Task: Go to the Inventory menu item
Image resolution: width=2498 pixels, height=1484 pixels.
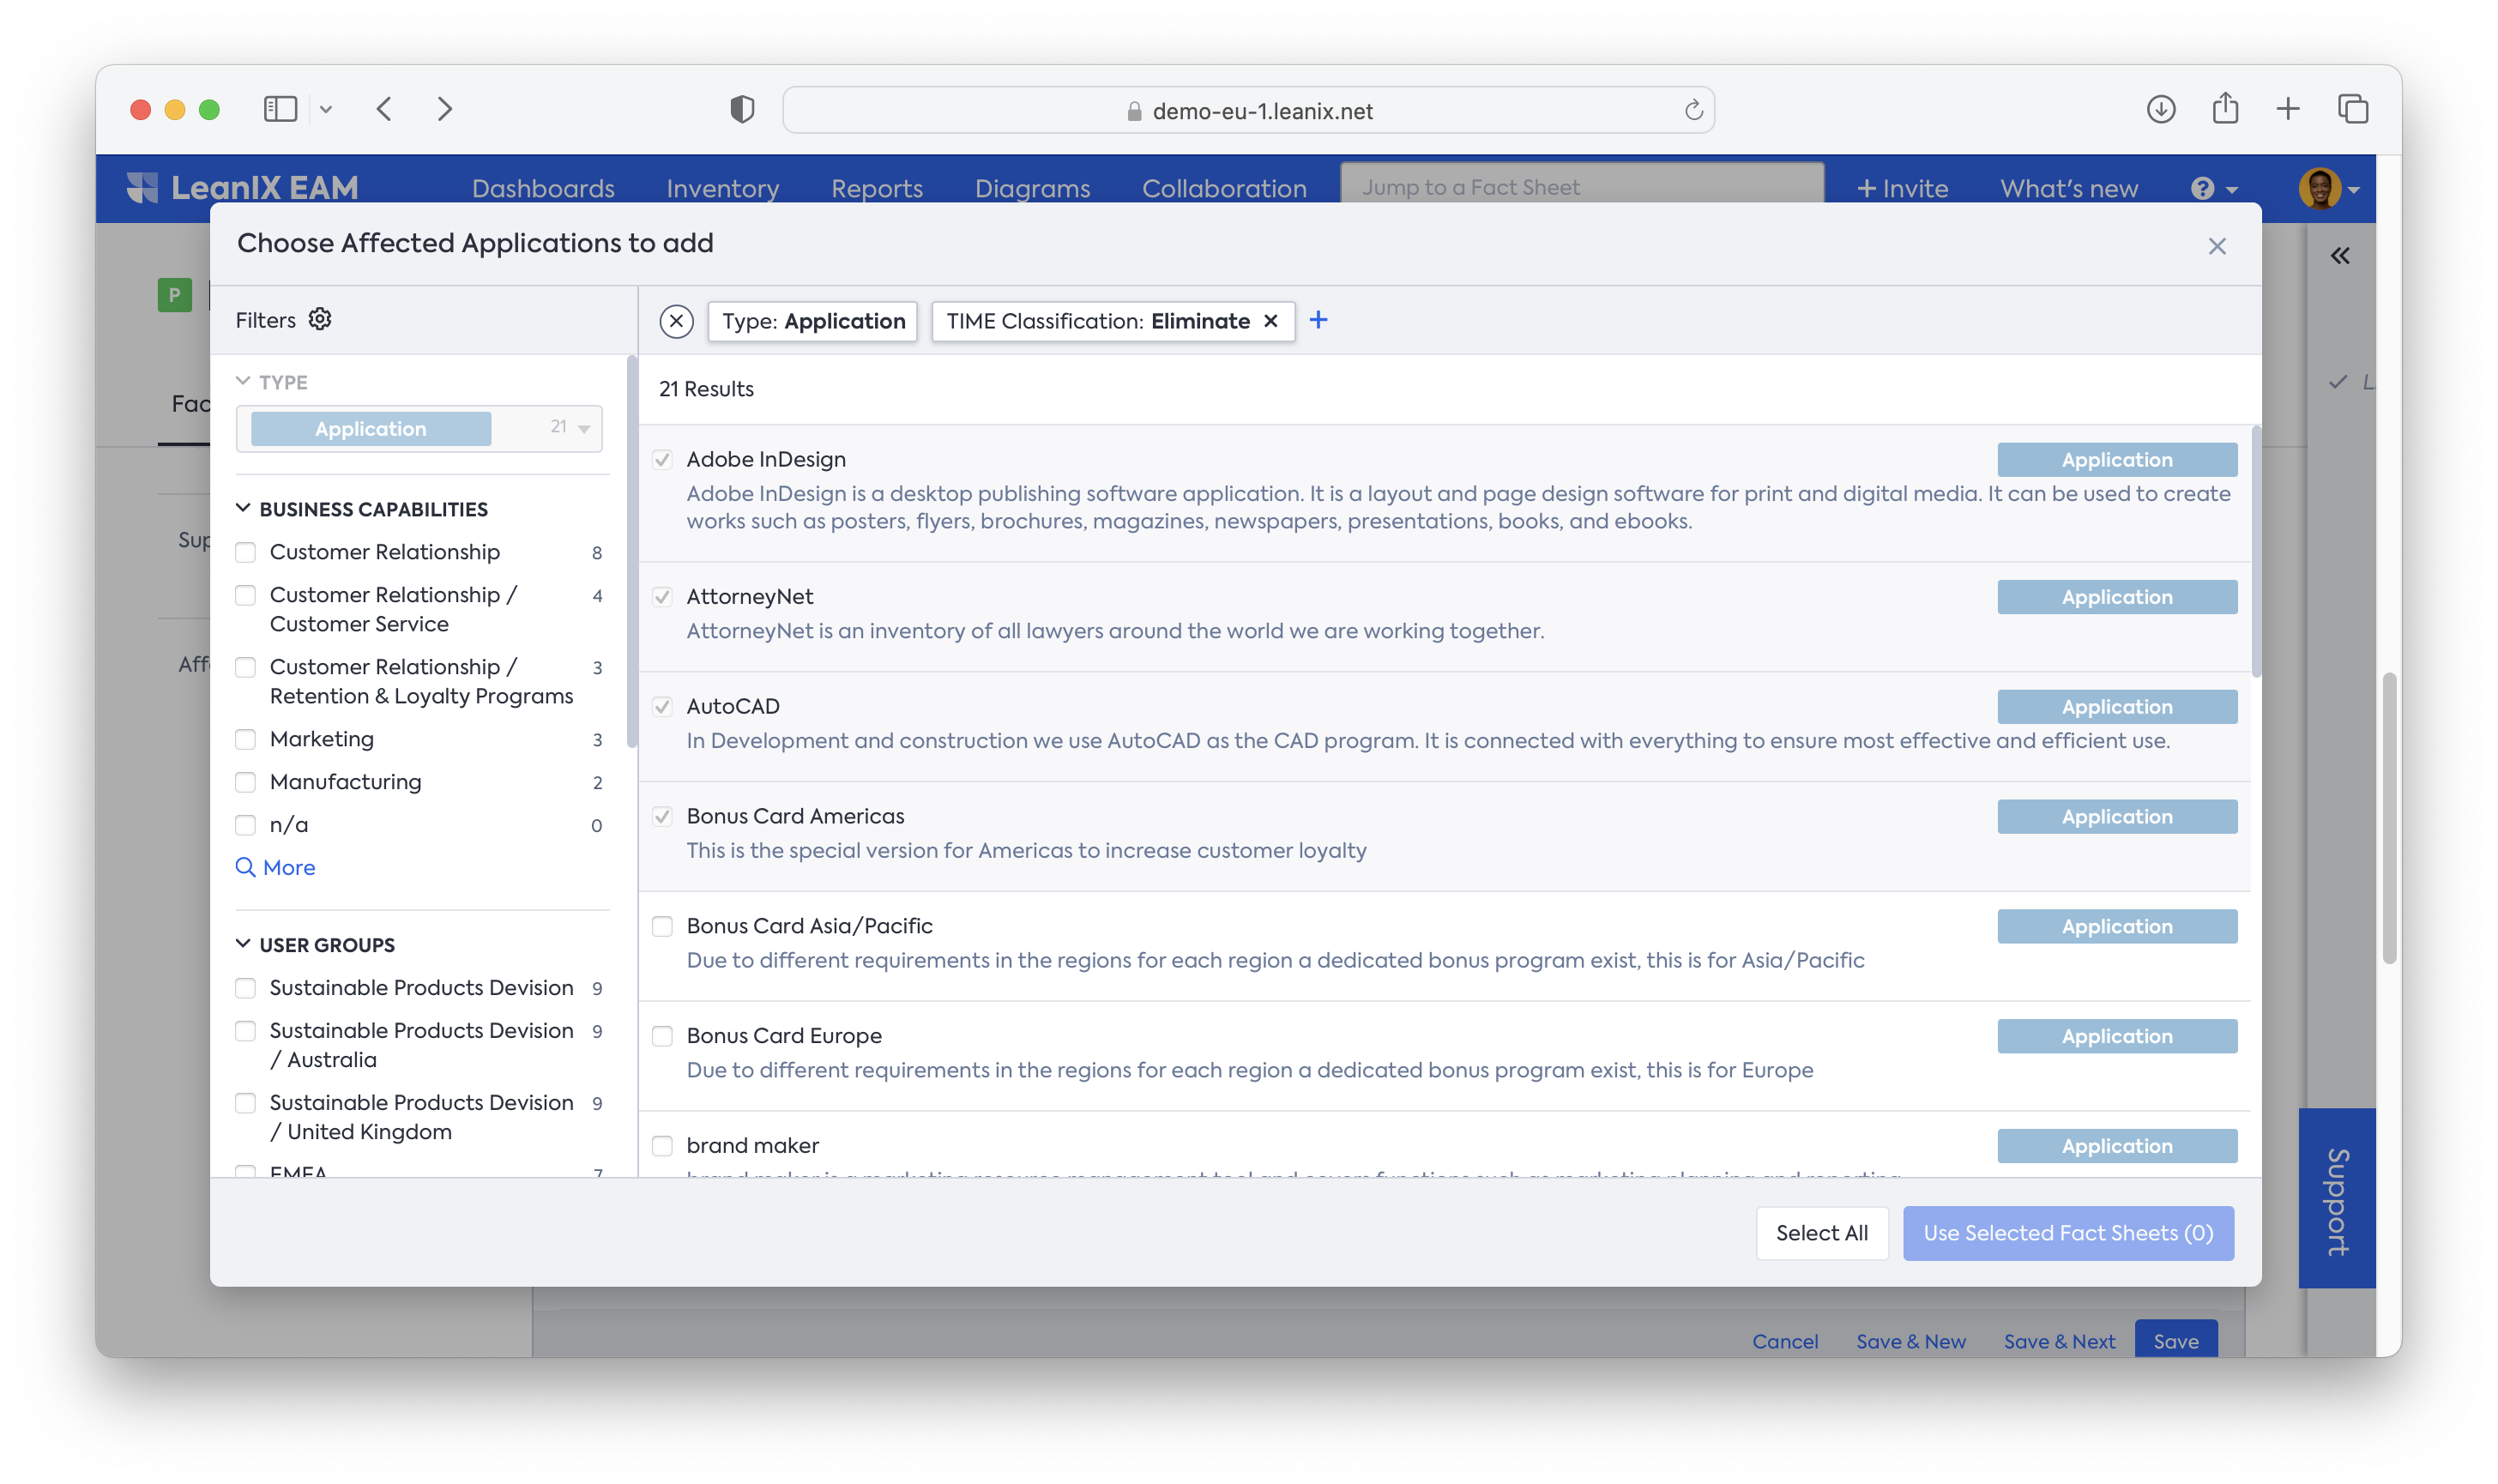Action: [722, 188]
